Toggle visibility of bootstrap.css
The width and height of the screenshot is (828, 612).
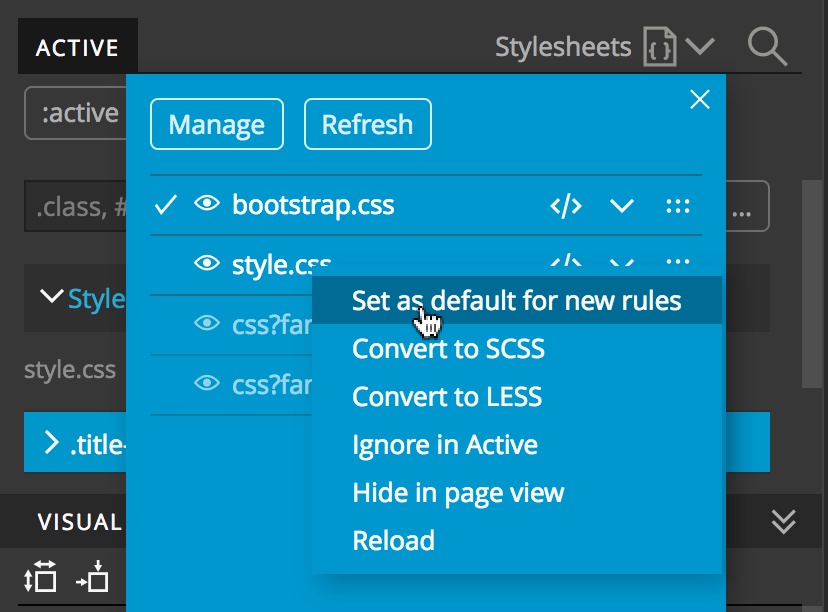207,205
